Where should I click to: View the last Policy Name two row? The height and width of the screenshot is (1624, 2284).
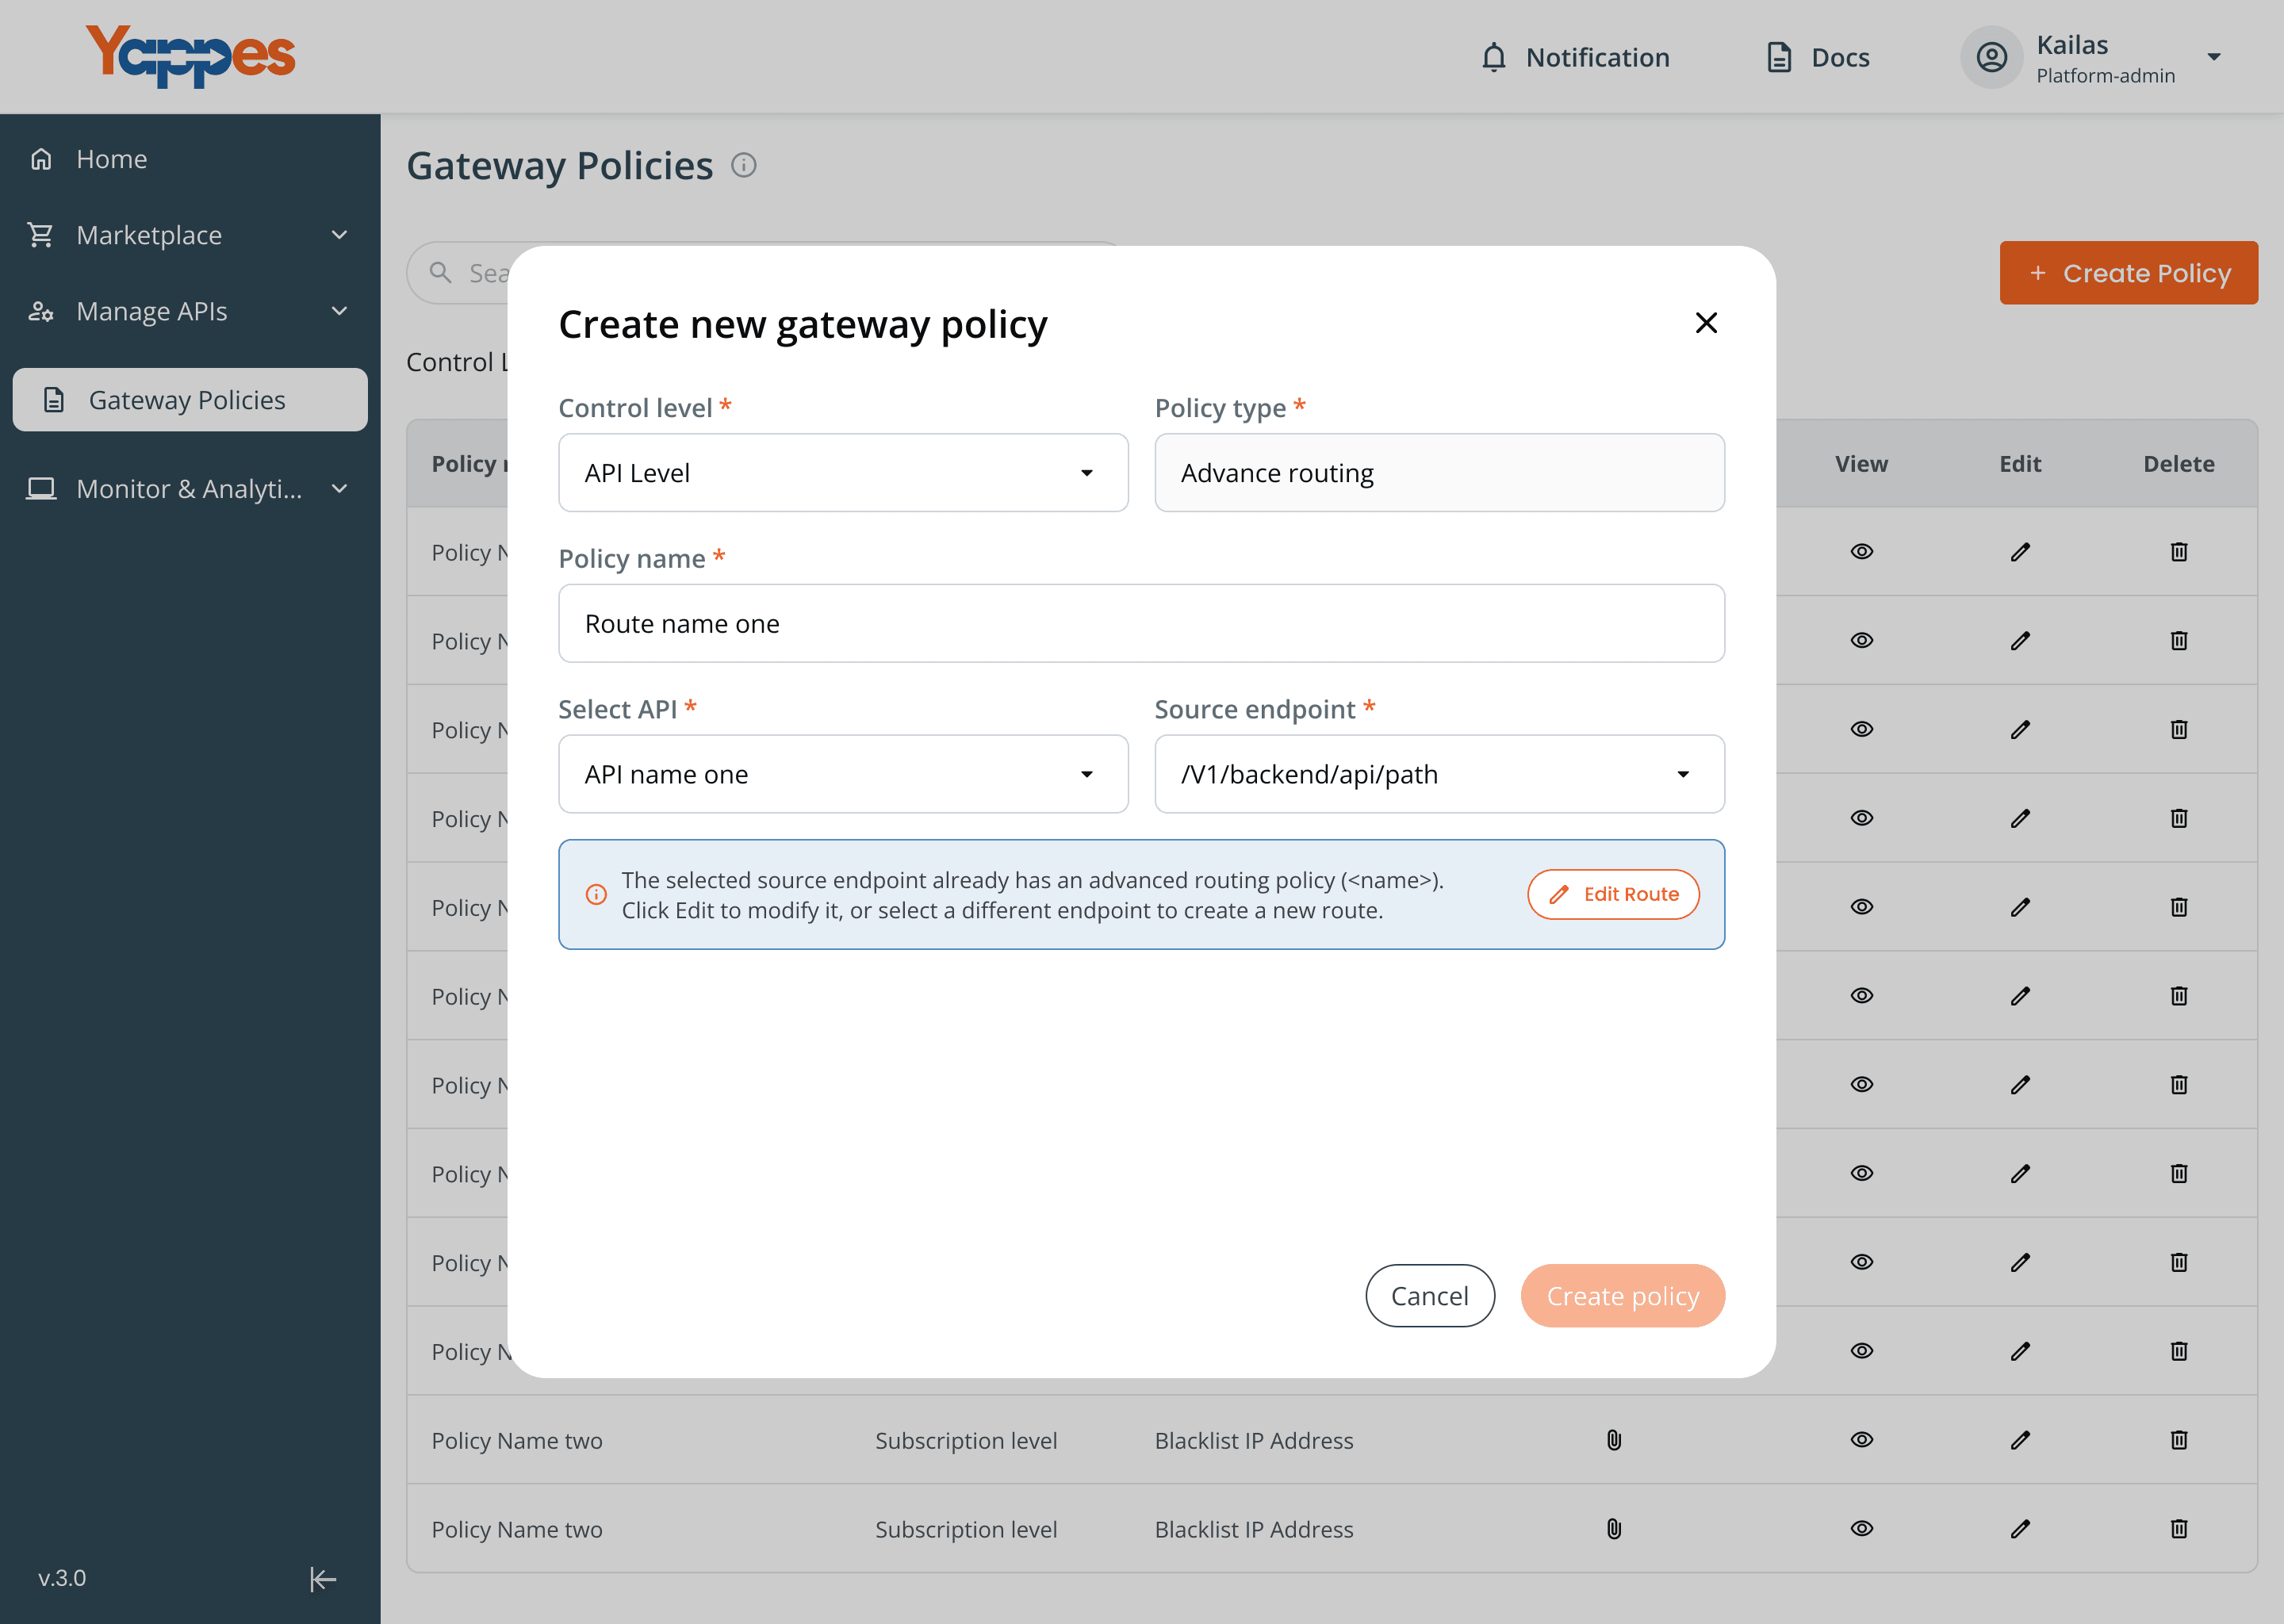[x=1861, y=1529]
